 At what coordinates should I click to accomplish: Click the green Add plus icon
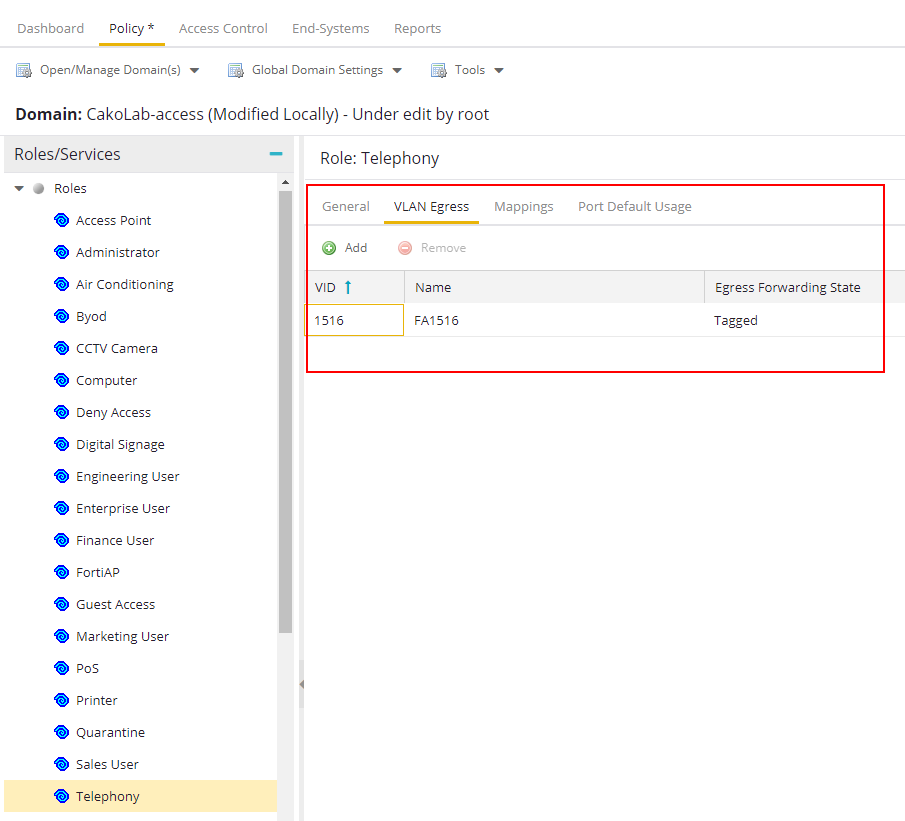point(329,248)
